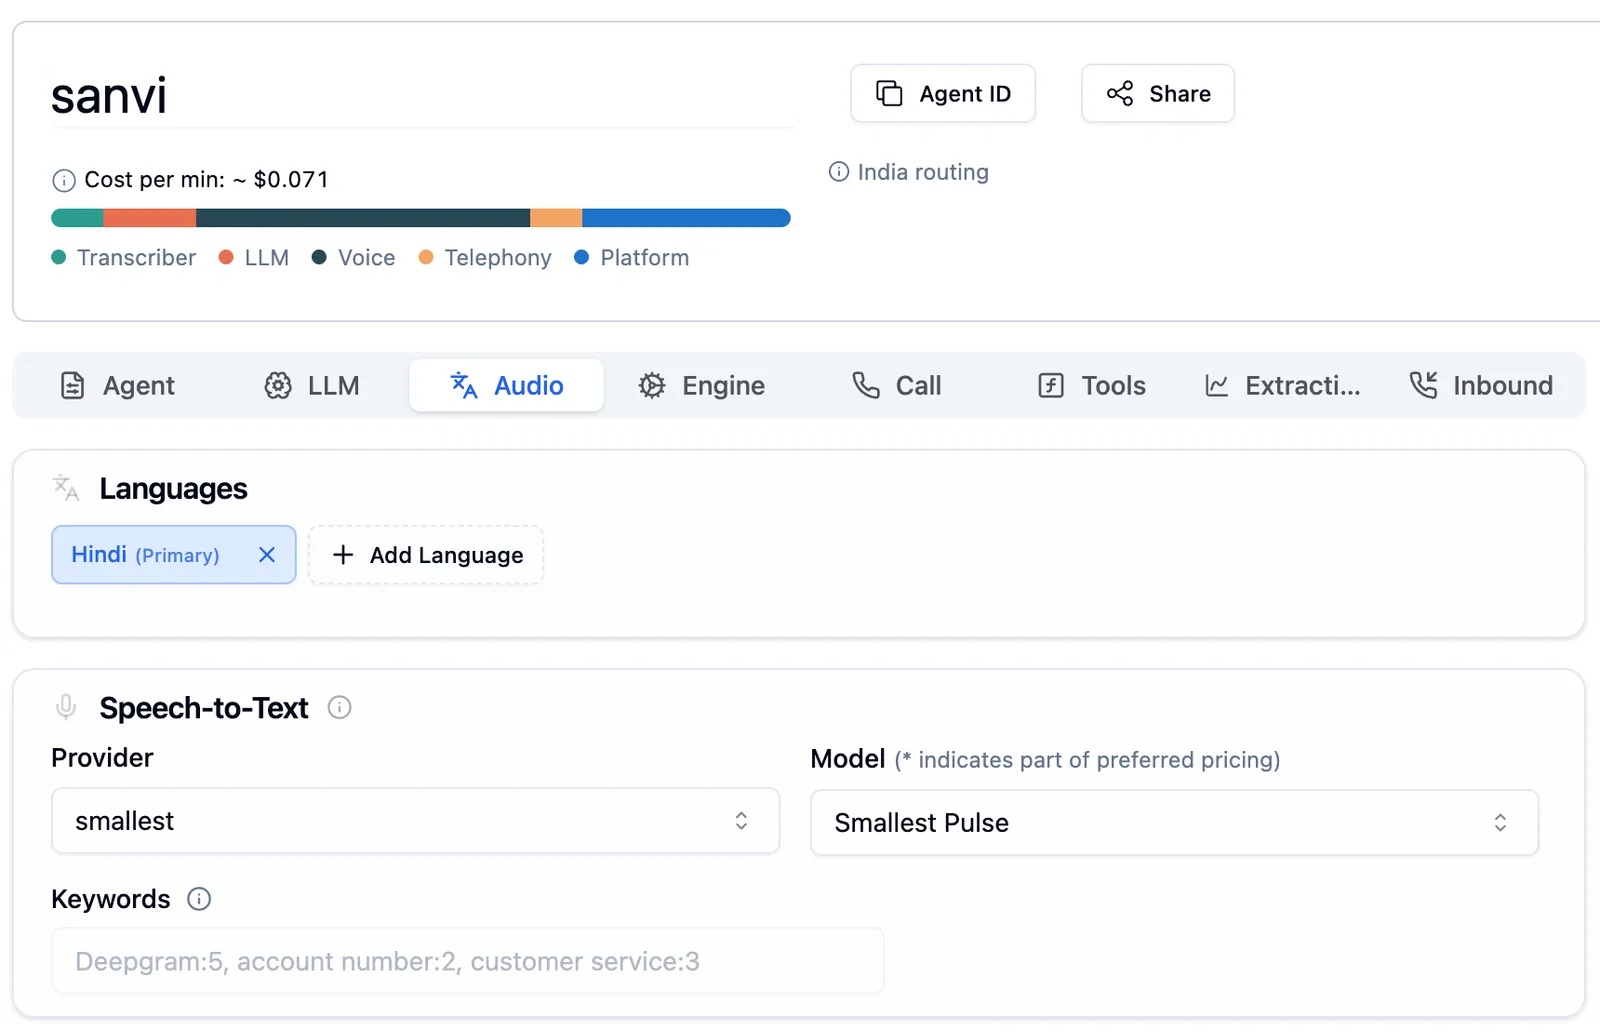Click the Audio tab translate icon
Viewport: 1600px width, 1033px height.
(x=464, y=385)
